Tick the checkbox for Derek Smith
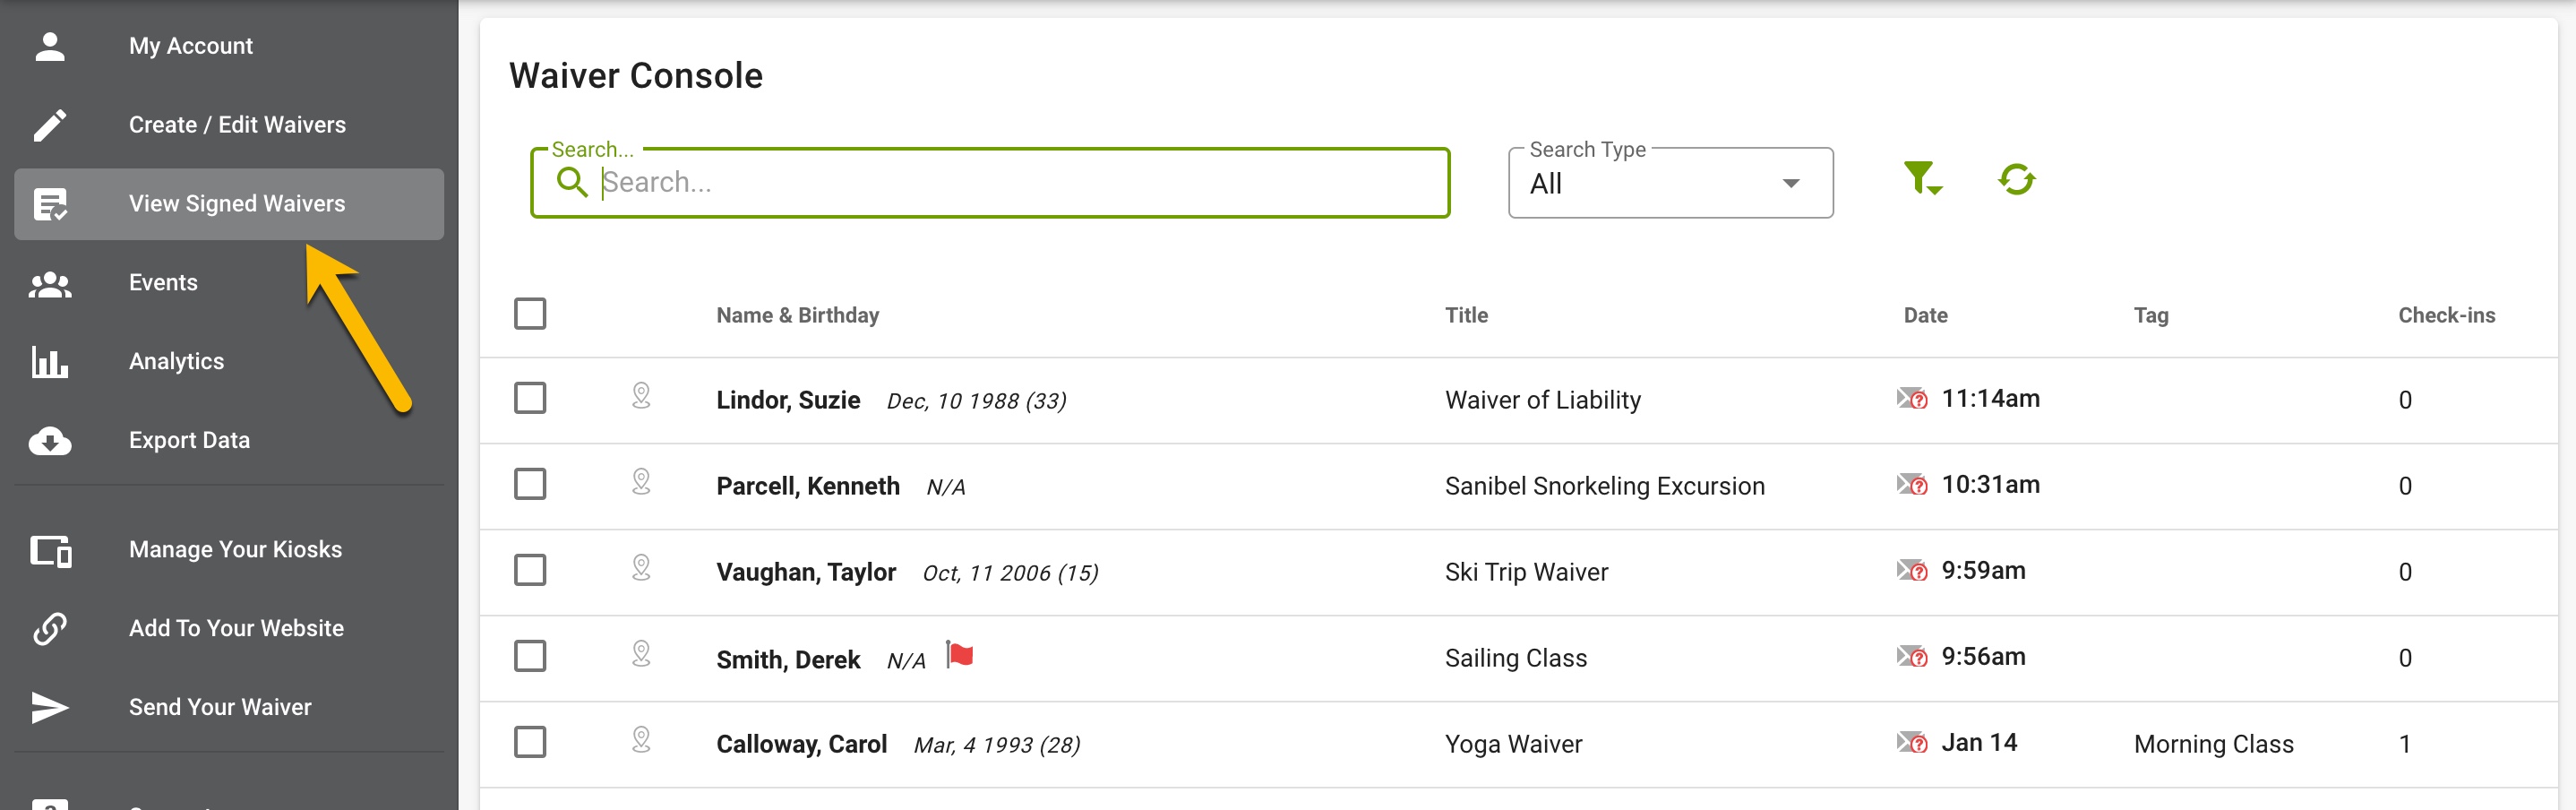The width and height of the screenshot is (2576, 810). pos(530,656)
